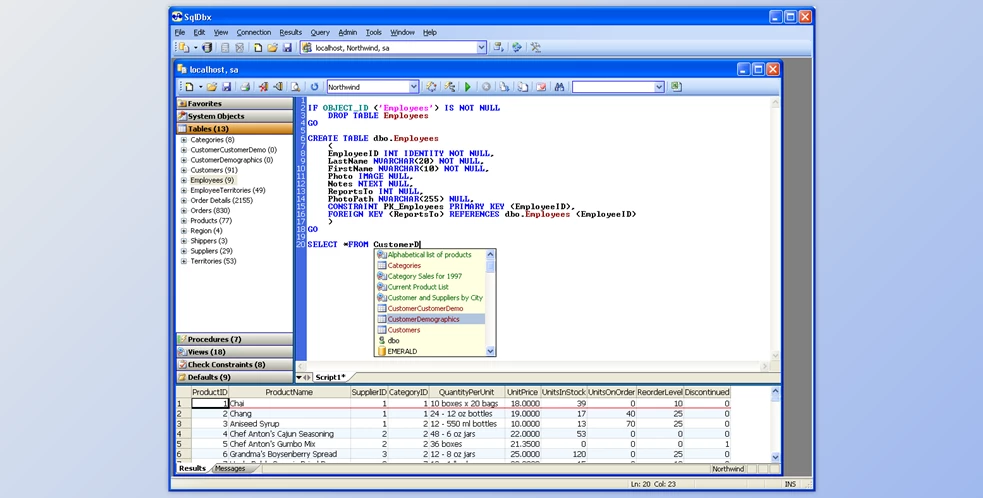Open the Query menu

click(320, 33)
